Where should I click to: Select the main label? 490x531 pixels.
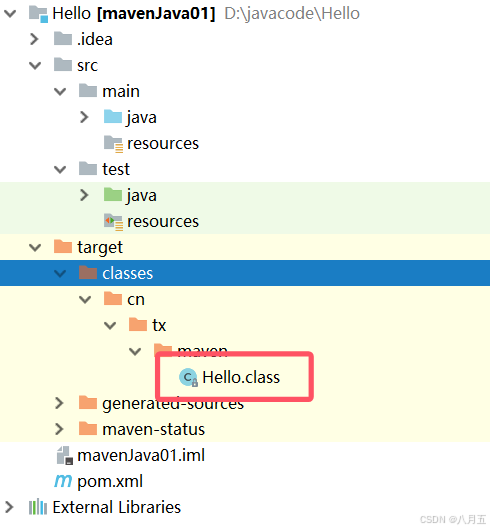pyautogui.click(x=121, y=91)
